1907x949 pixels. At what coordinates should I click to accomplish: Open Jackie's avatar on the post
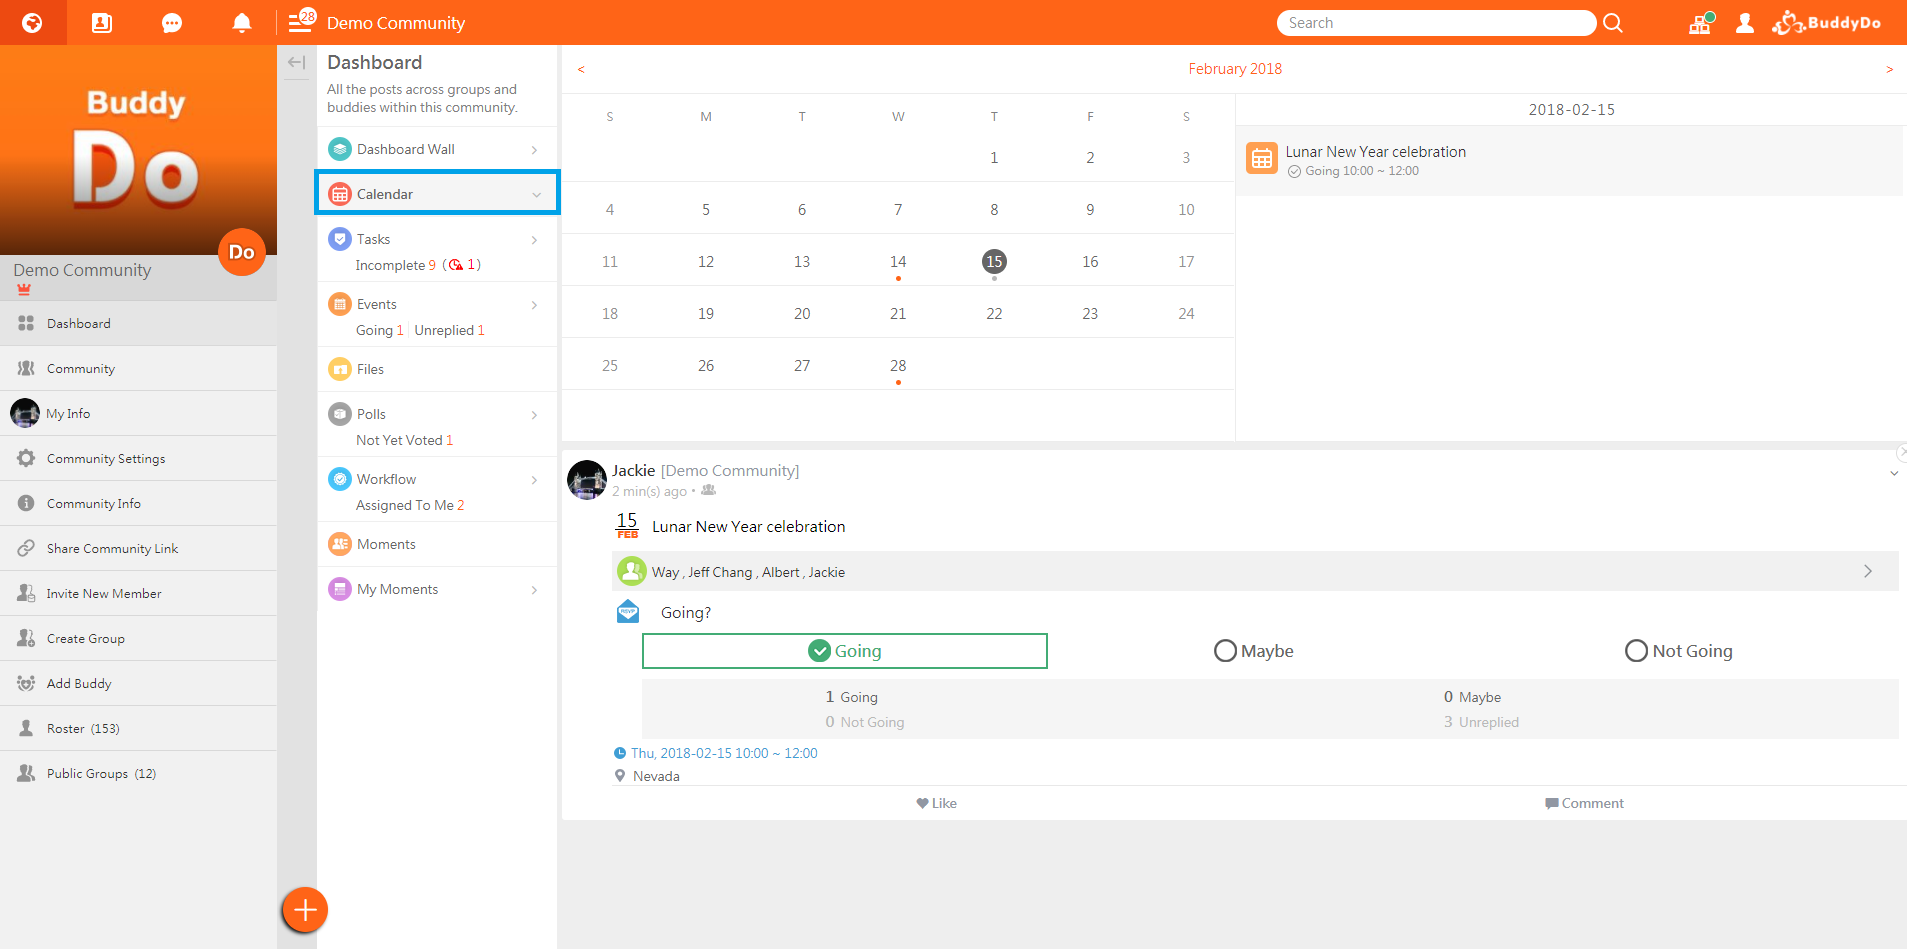pos(587,480)
